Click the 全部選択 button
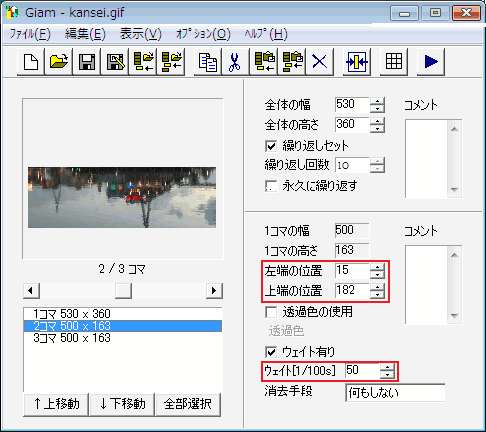The width and height of the screenshot is (486, 432). click(188, 404)
